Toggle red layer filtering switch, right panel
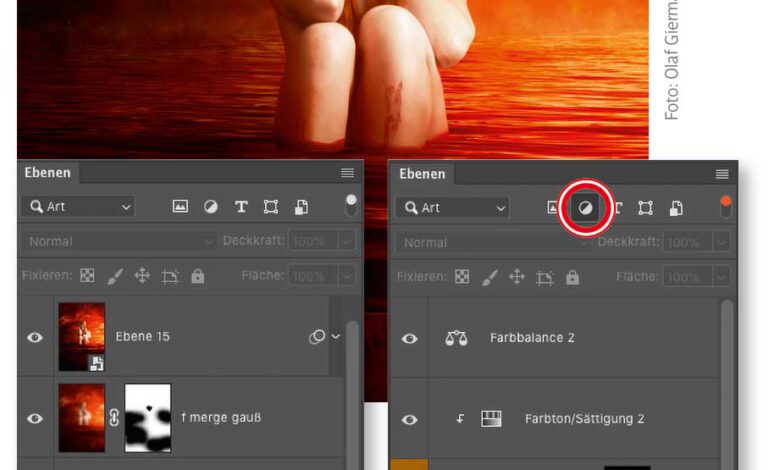Image resolution: width=780 pixels, height=470 pixels. [x=726, y=207]
